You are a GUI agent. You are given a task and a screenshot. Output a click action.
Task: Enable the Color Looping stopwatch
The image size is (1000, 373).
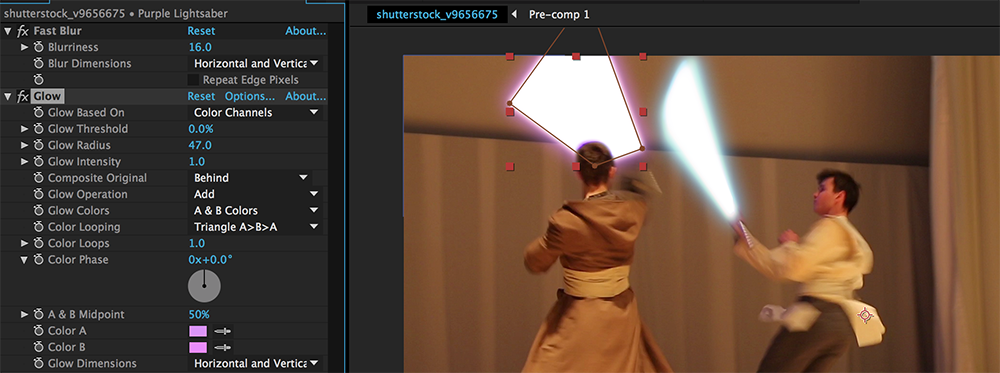click(x=38, y=227)
